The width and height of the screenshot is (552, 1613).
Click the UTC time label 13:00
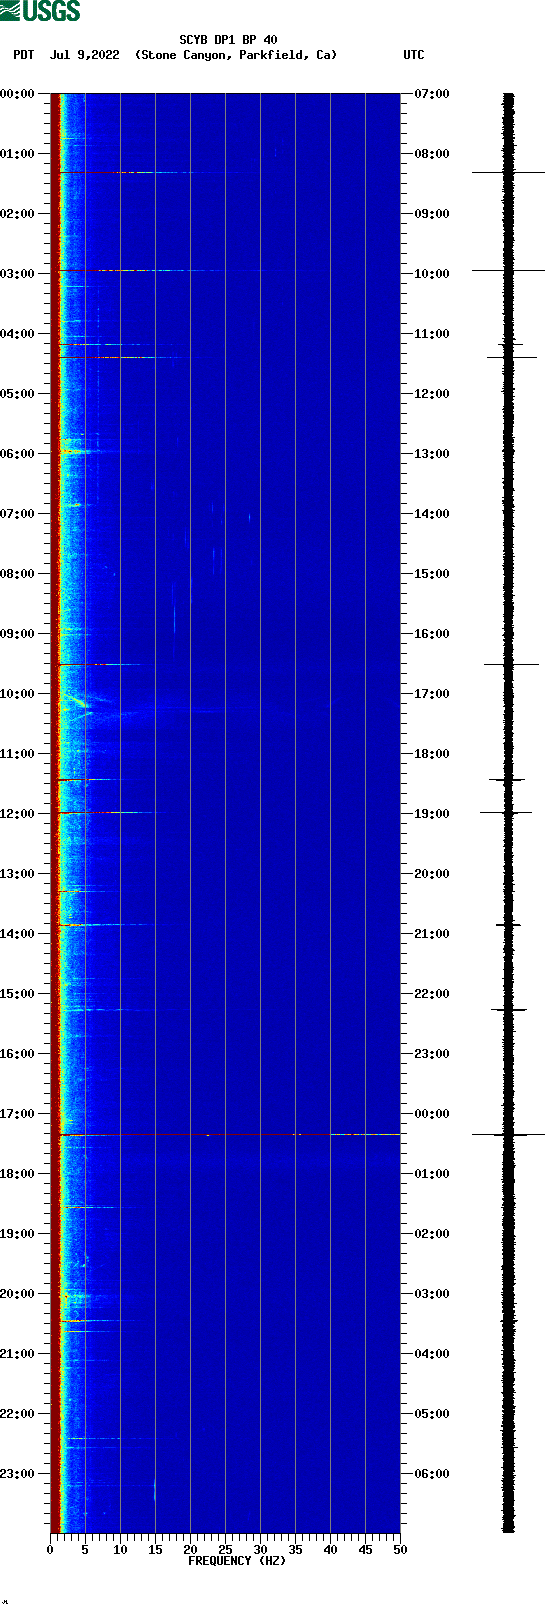[x=432, y=454]
